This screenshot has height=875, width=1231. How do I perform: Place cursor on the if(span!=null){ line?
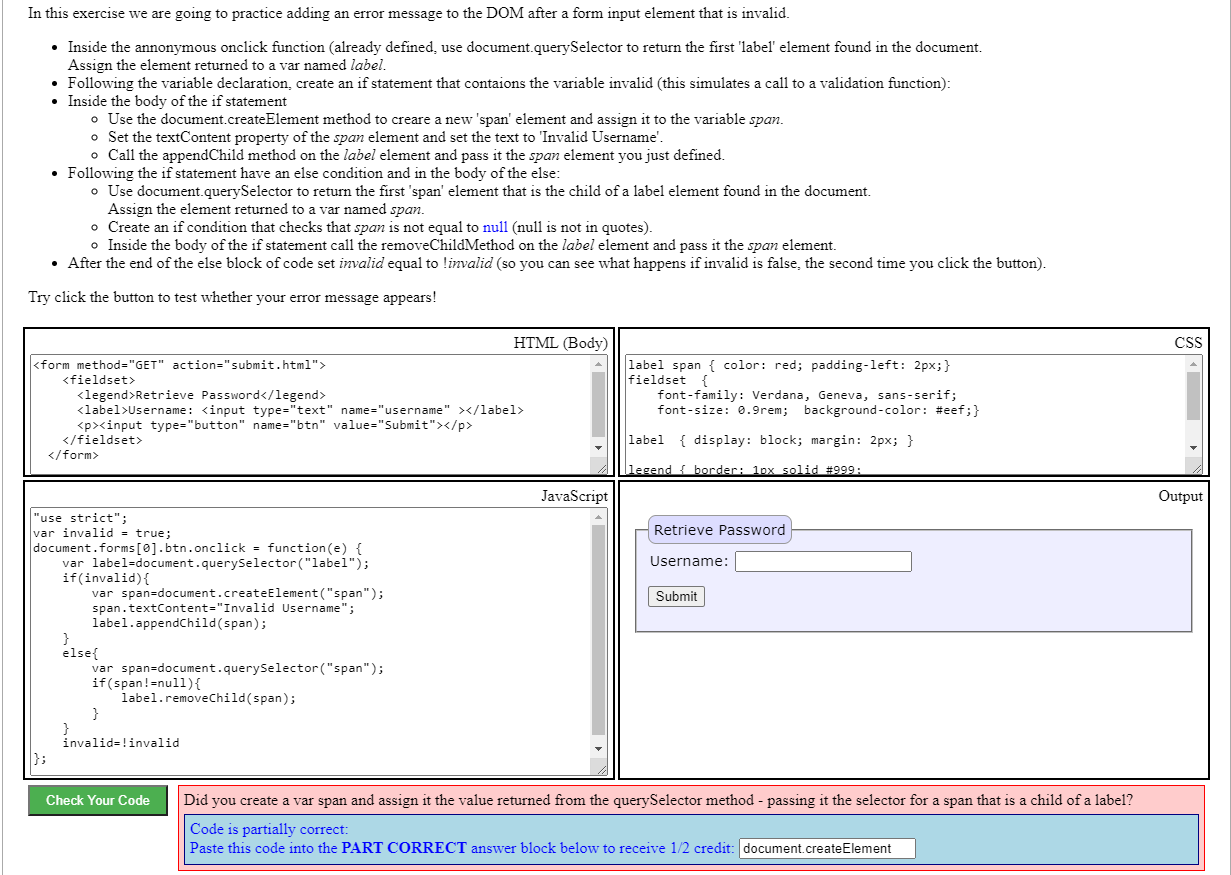(147, 683)
